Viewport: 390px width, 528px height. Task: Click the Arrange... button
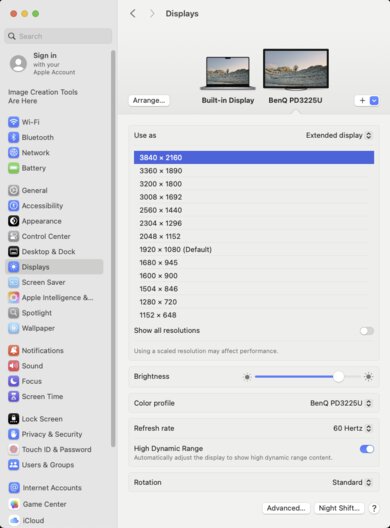tap(149, 100)
